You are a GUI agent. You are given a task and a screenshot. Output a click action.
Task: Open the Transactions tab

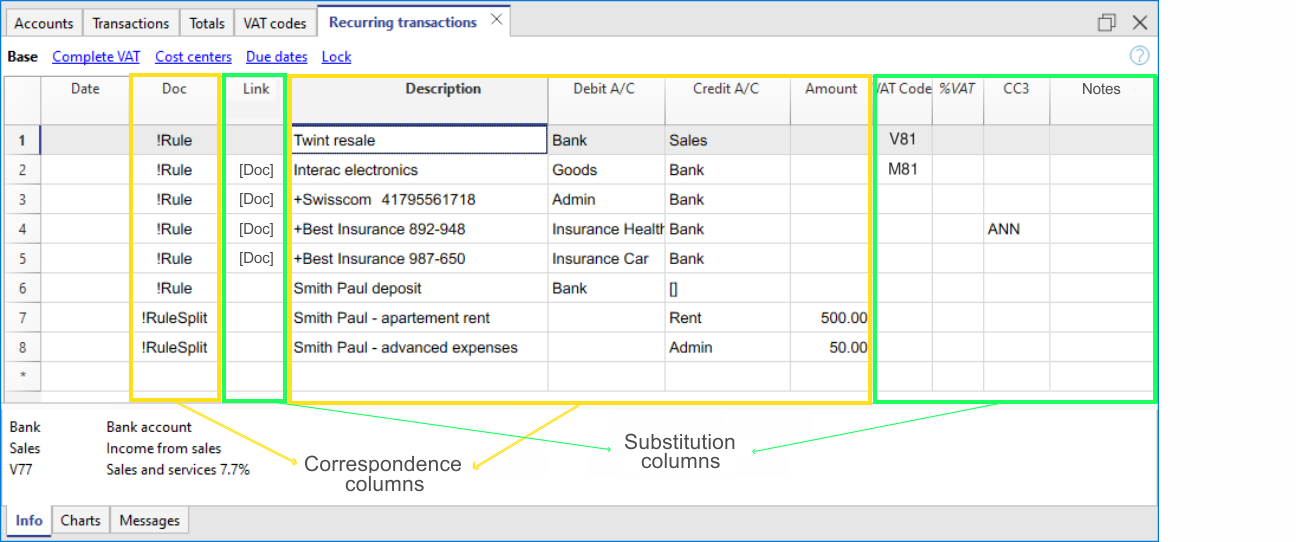tap(131, 23)
